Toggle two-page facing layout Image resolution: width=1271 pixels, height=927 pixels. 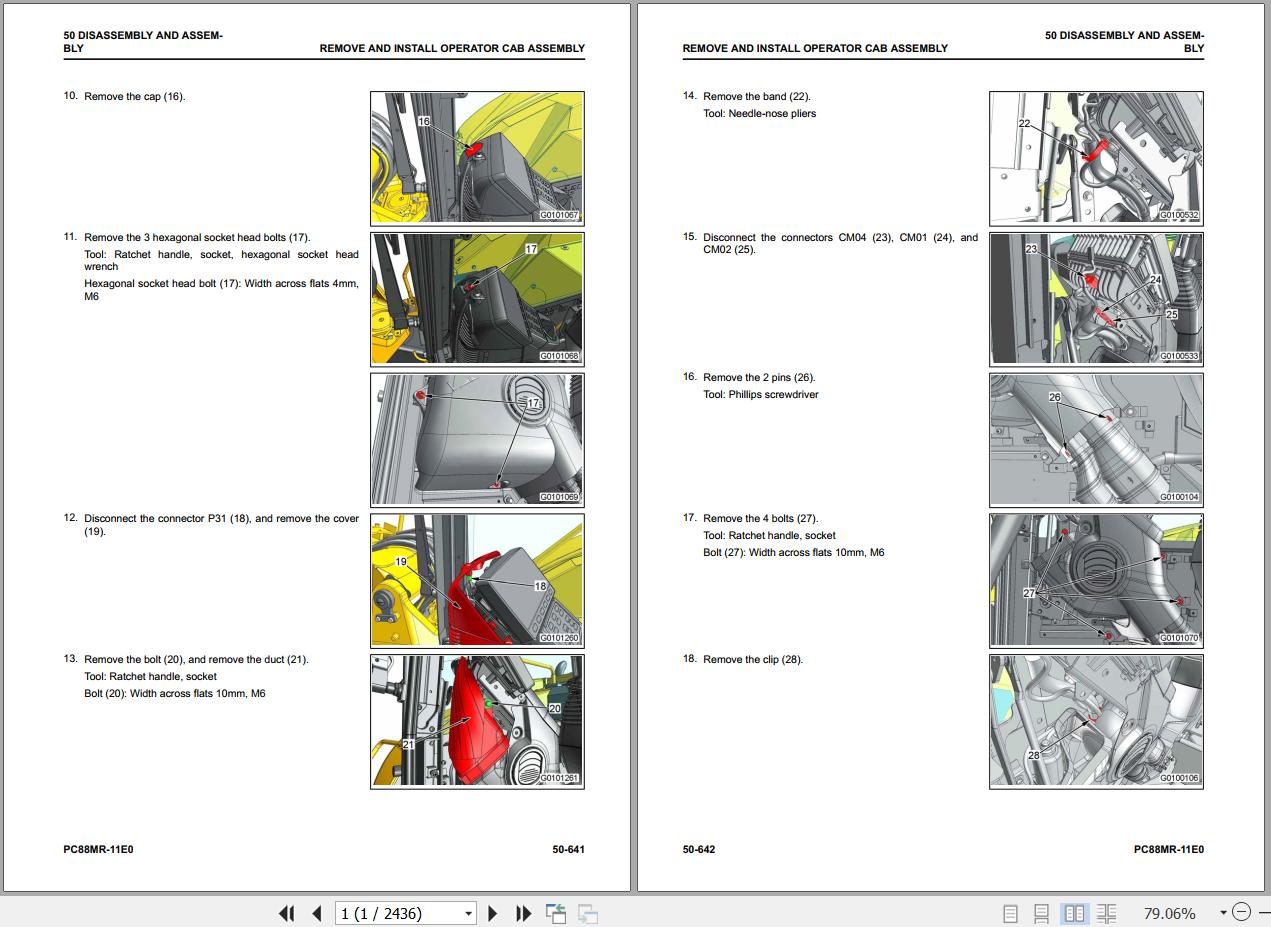point(1074,913)
